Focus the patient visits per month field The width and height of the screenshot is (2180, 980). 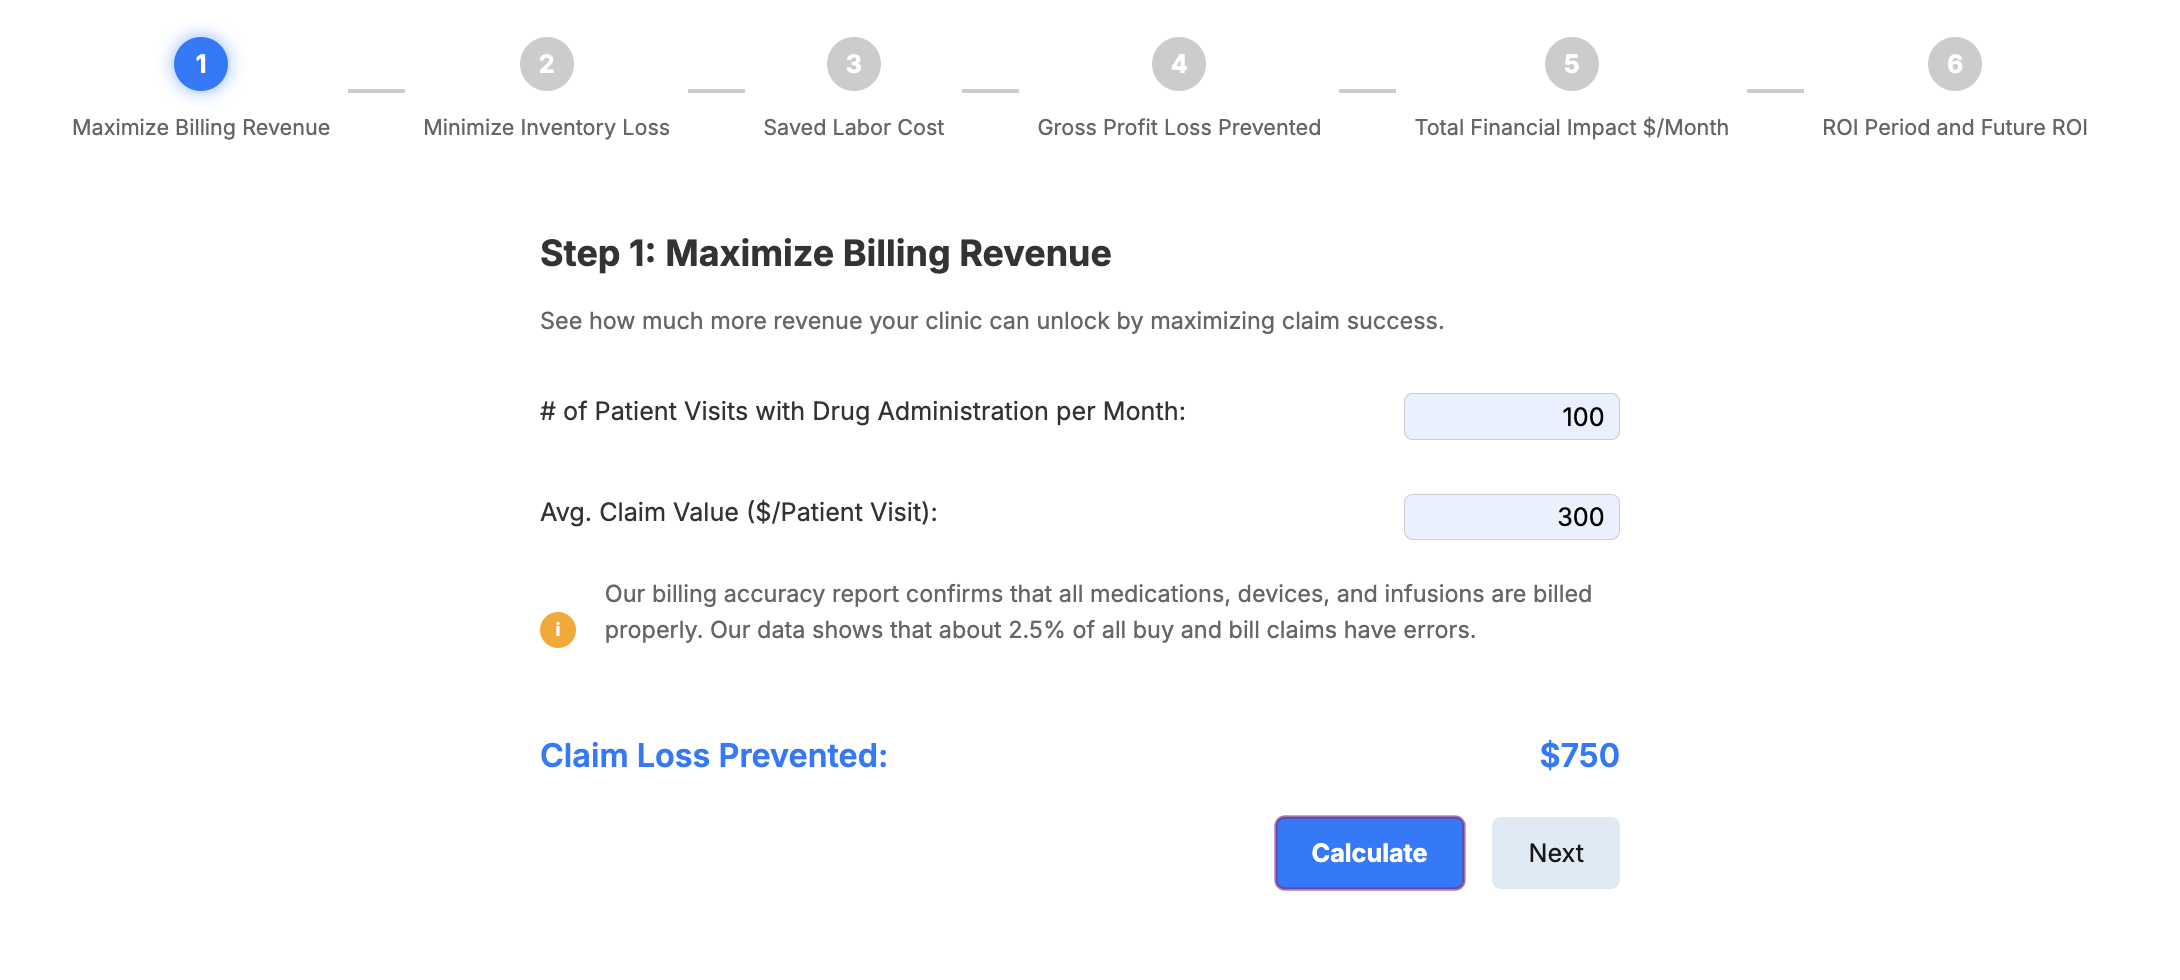point(1511,417)
